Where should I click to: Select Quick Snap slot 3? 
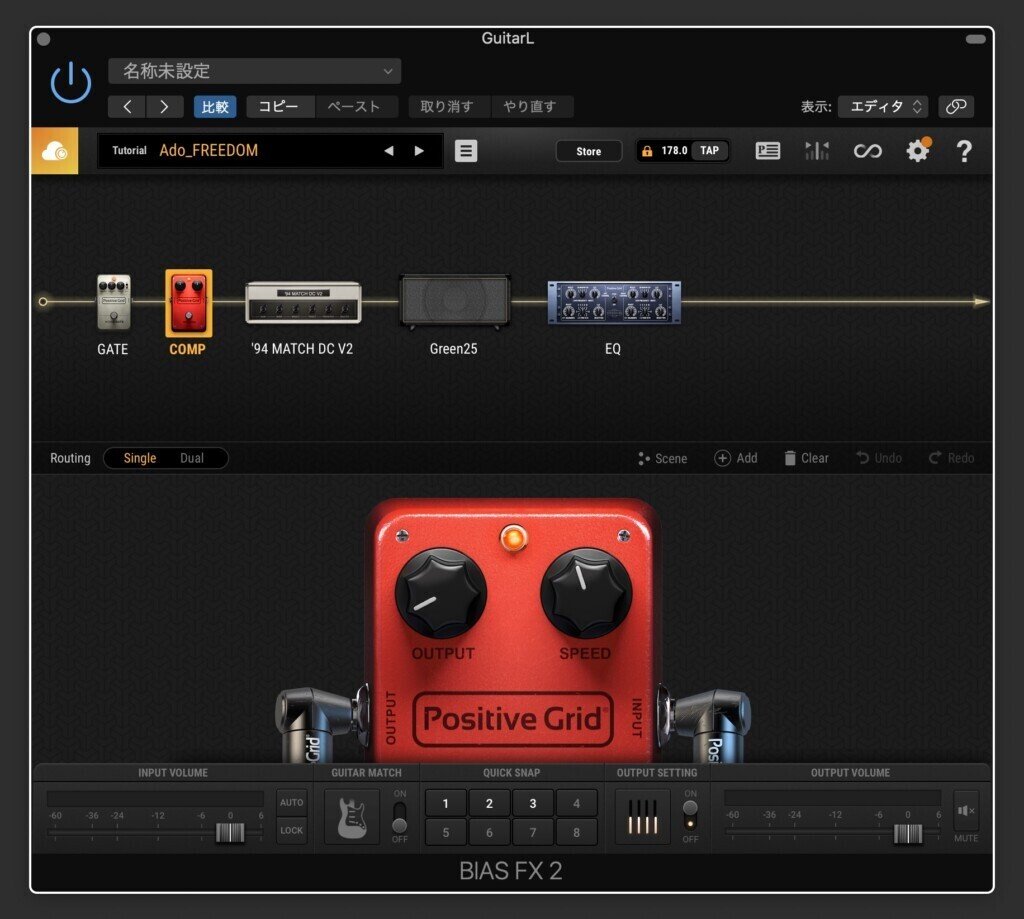(533, 803)
